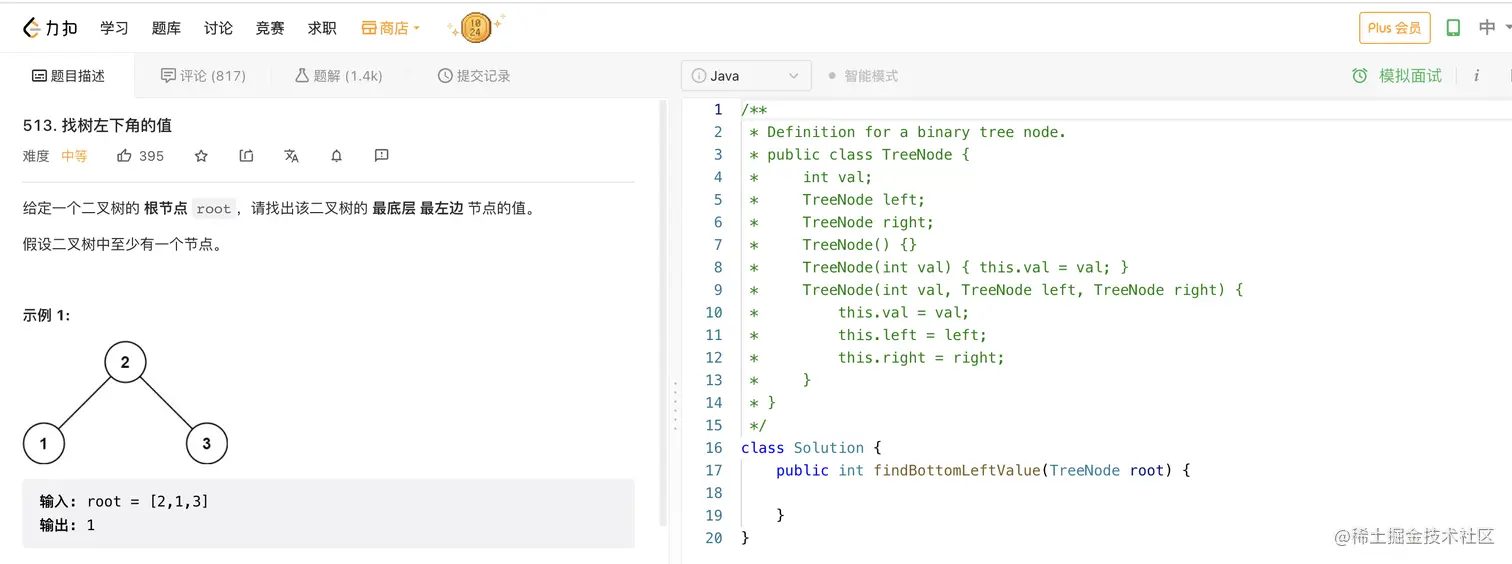Click line number 1 in the gutter

718,109
